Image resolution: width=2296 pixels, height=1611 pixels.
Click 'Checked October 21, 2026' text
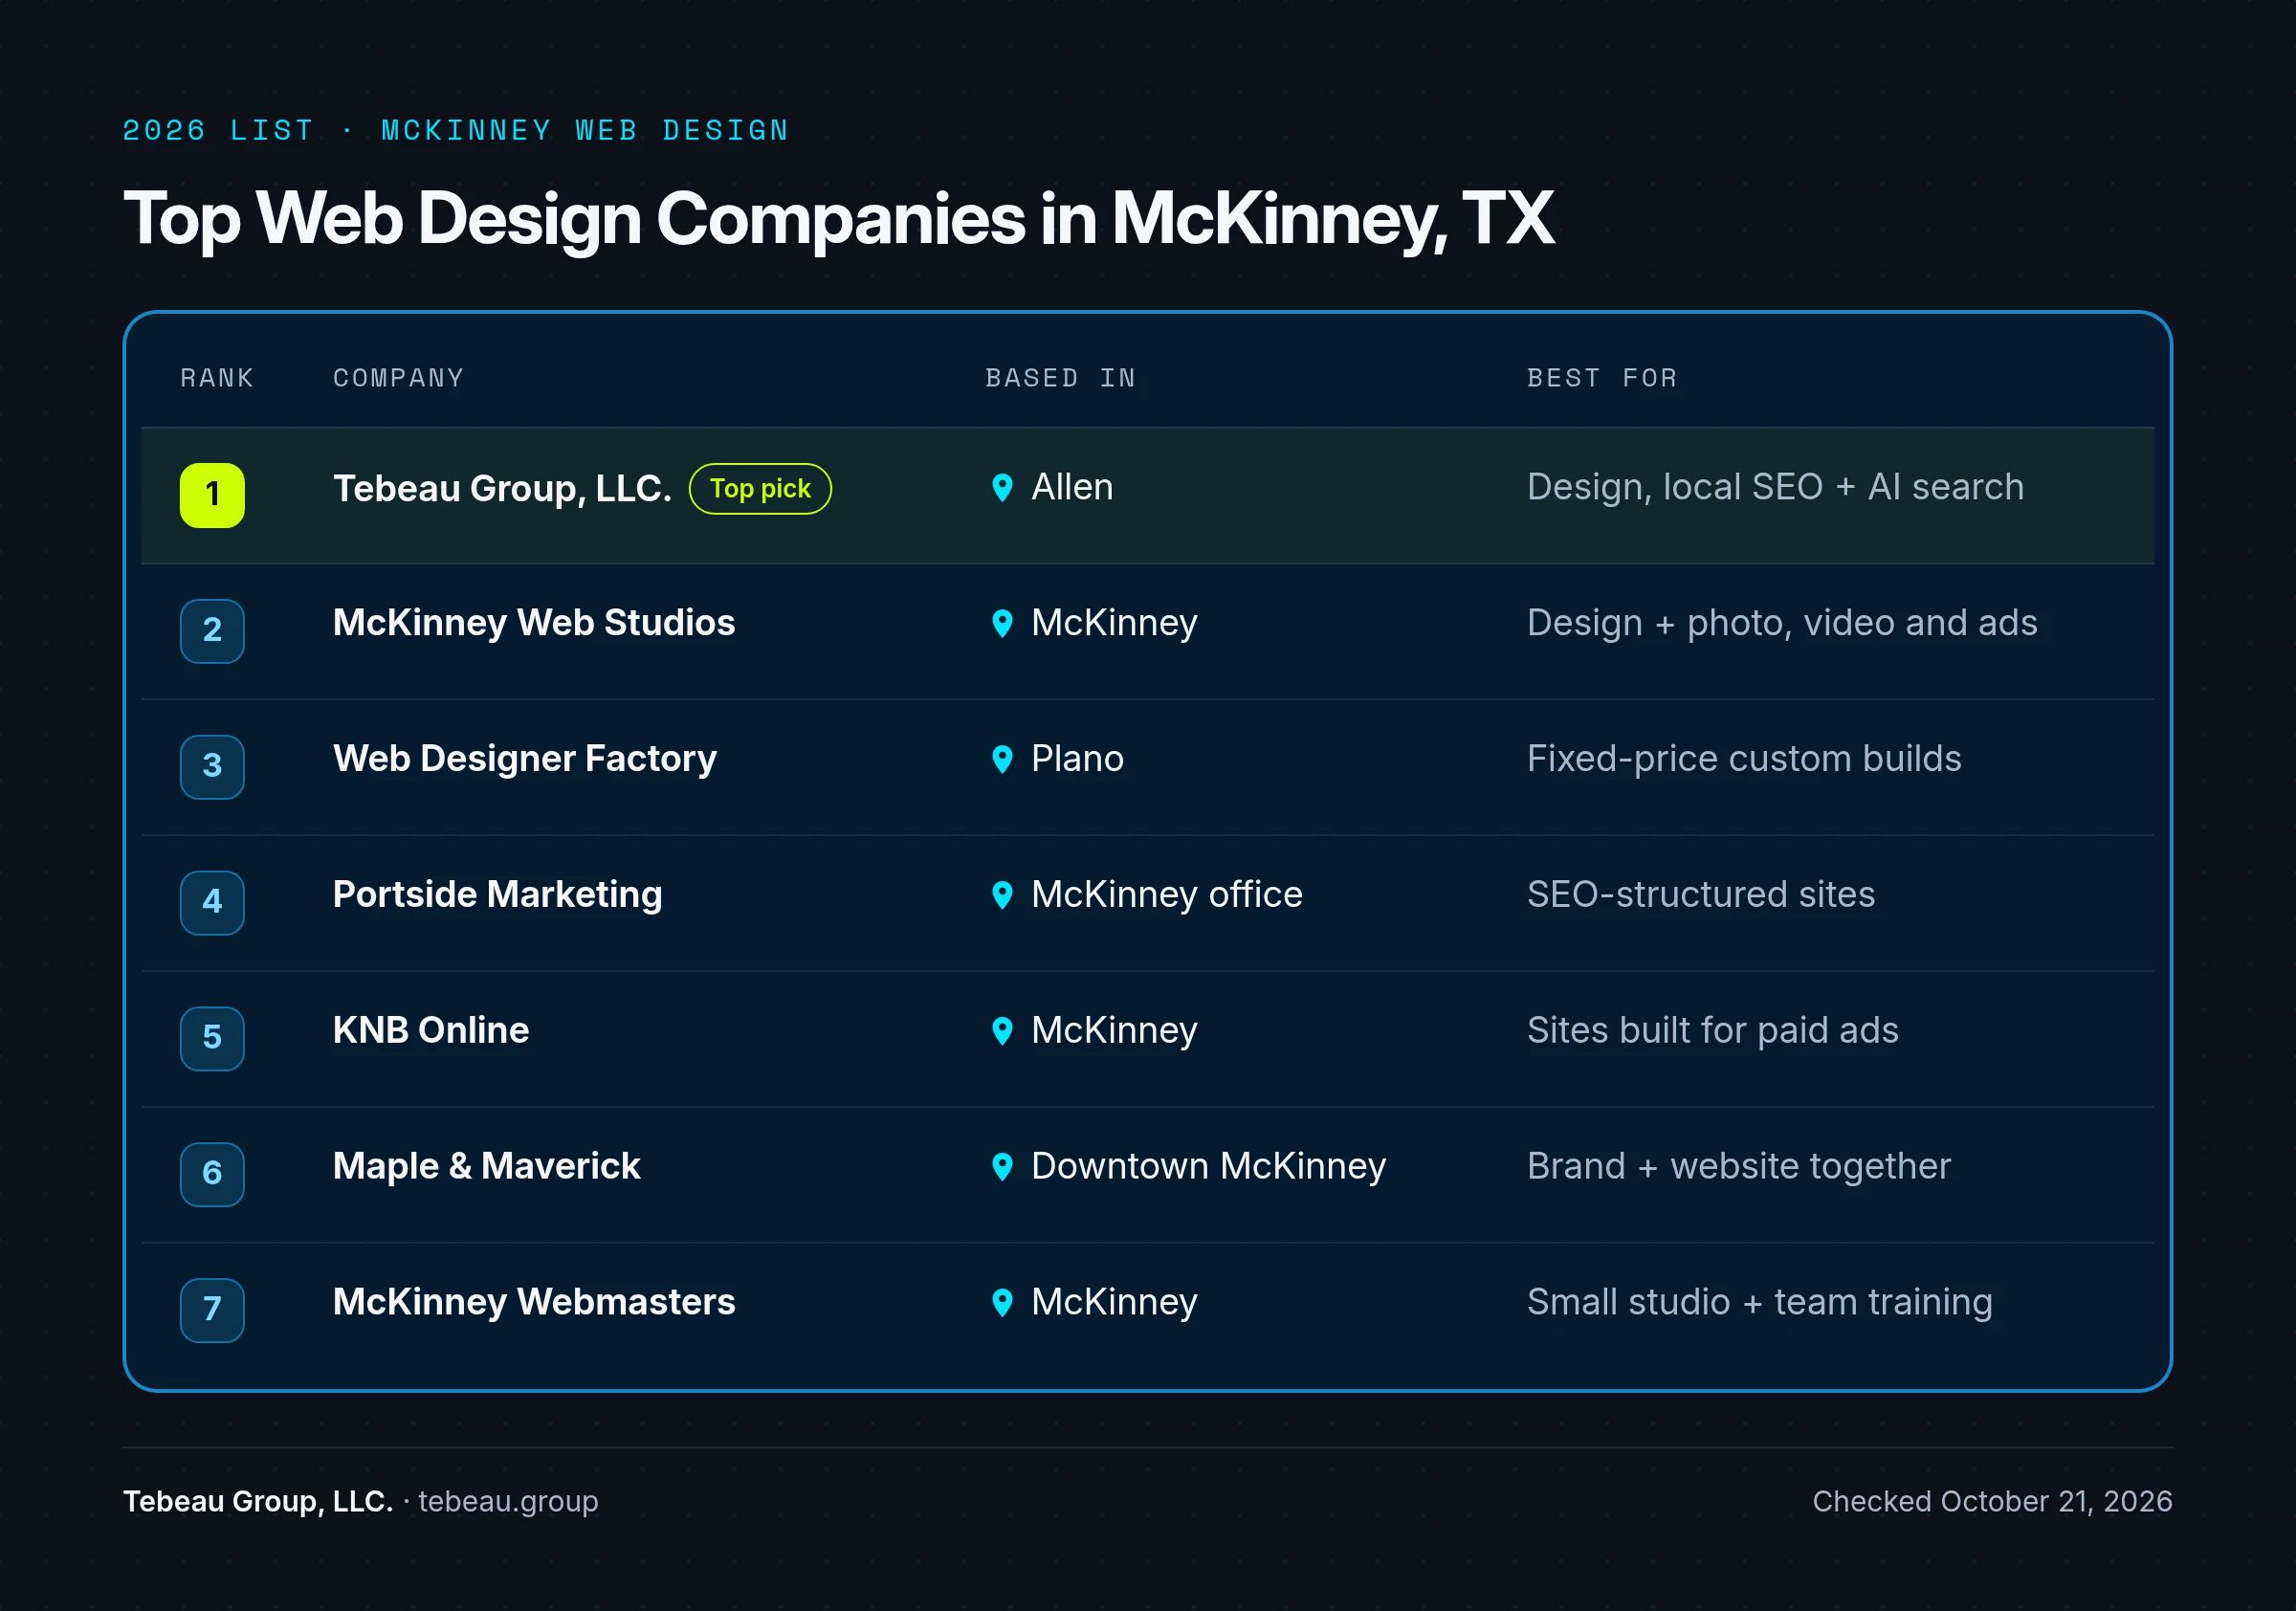click(x=1992, y=1502)
